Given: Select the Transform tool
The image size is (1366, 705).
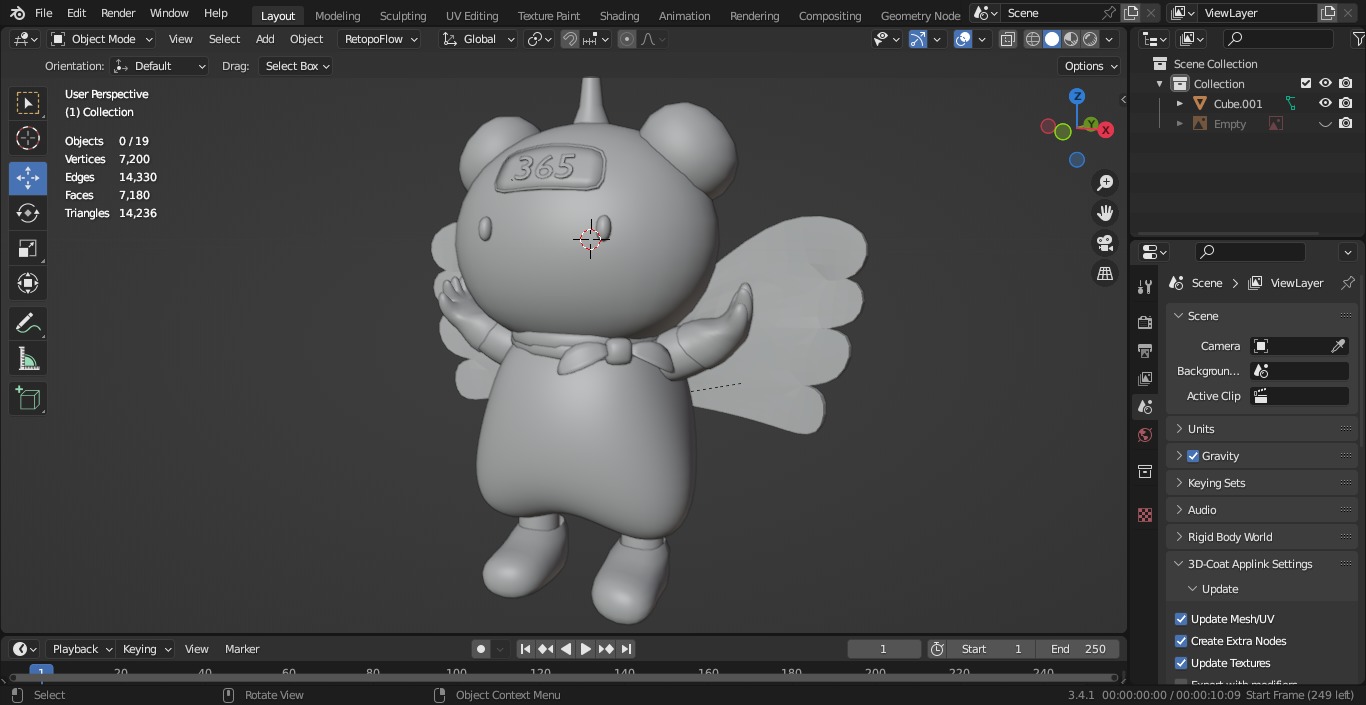Looking at the screenshot, I should (x=28, y=283).
